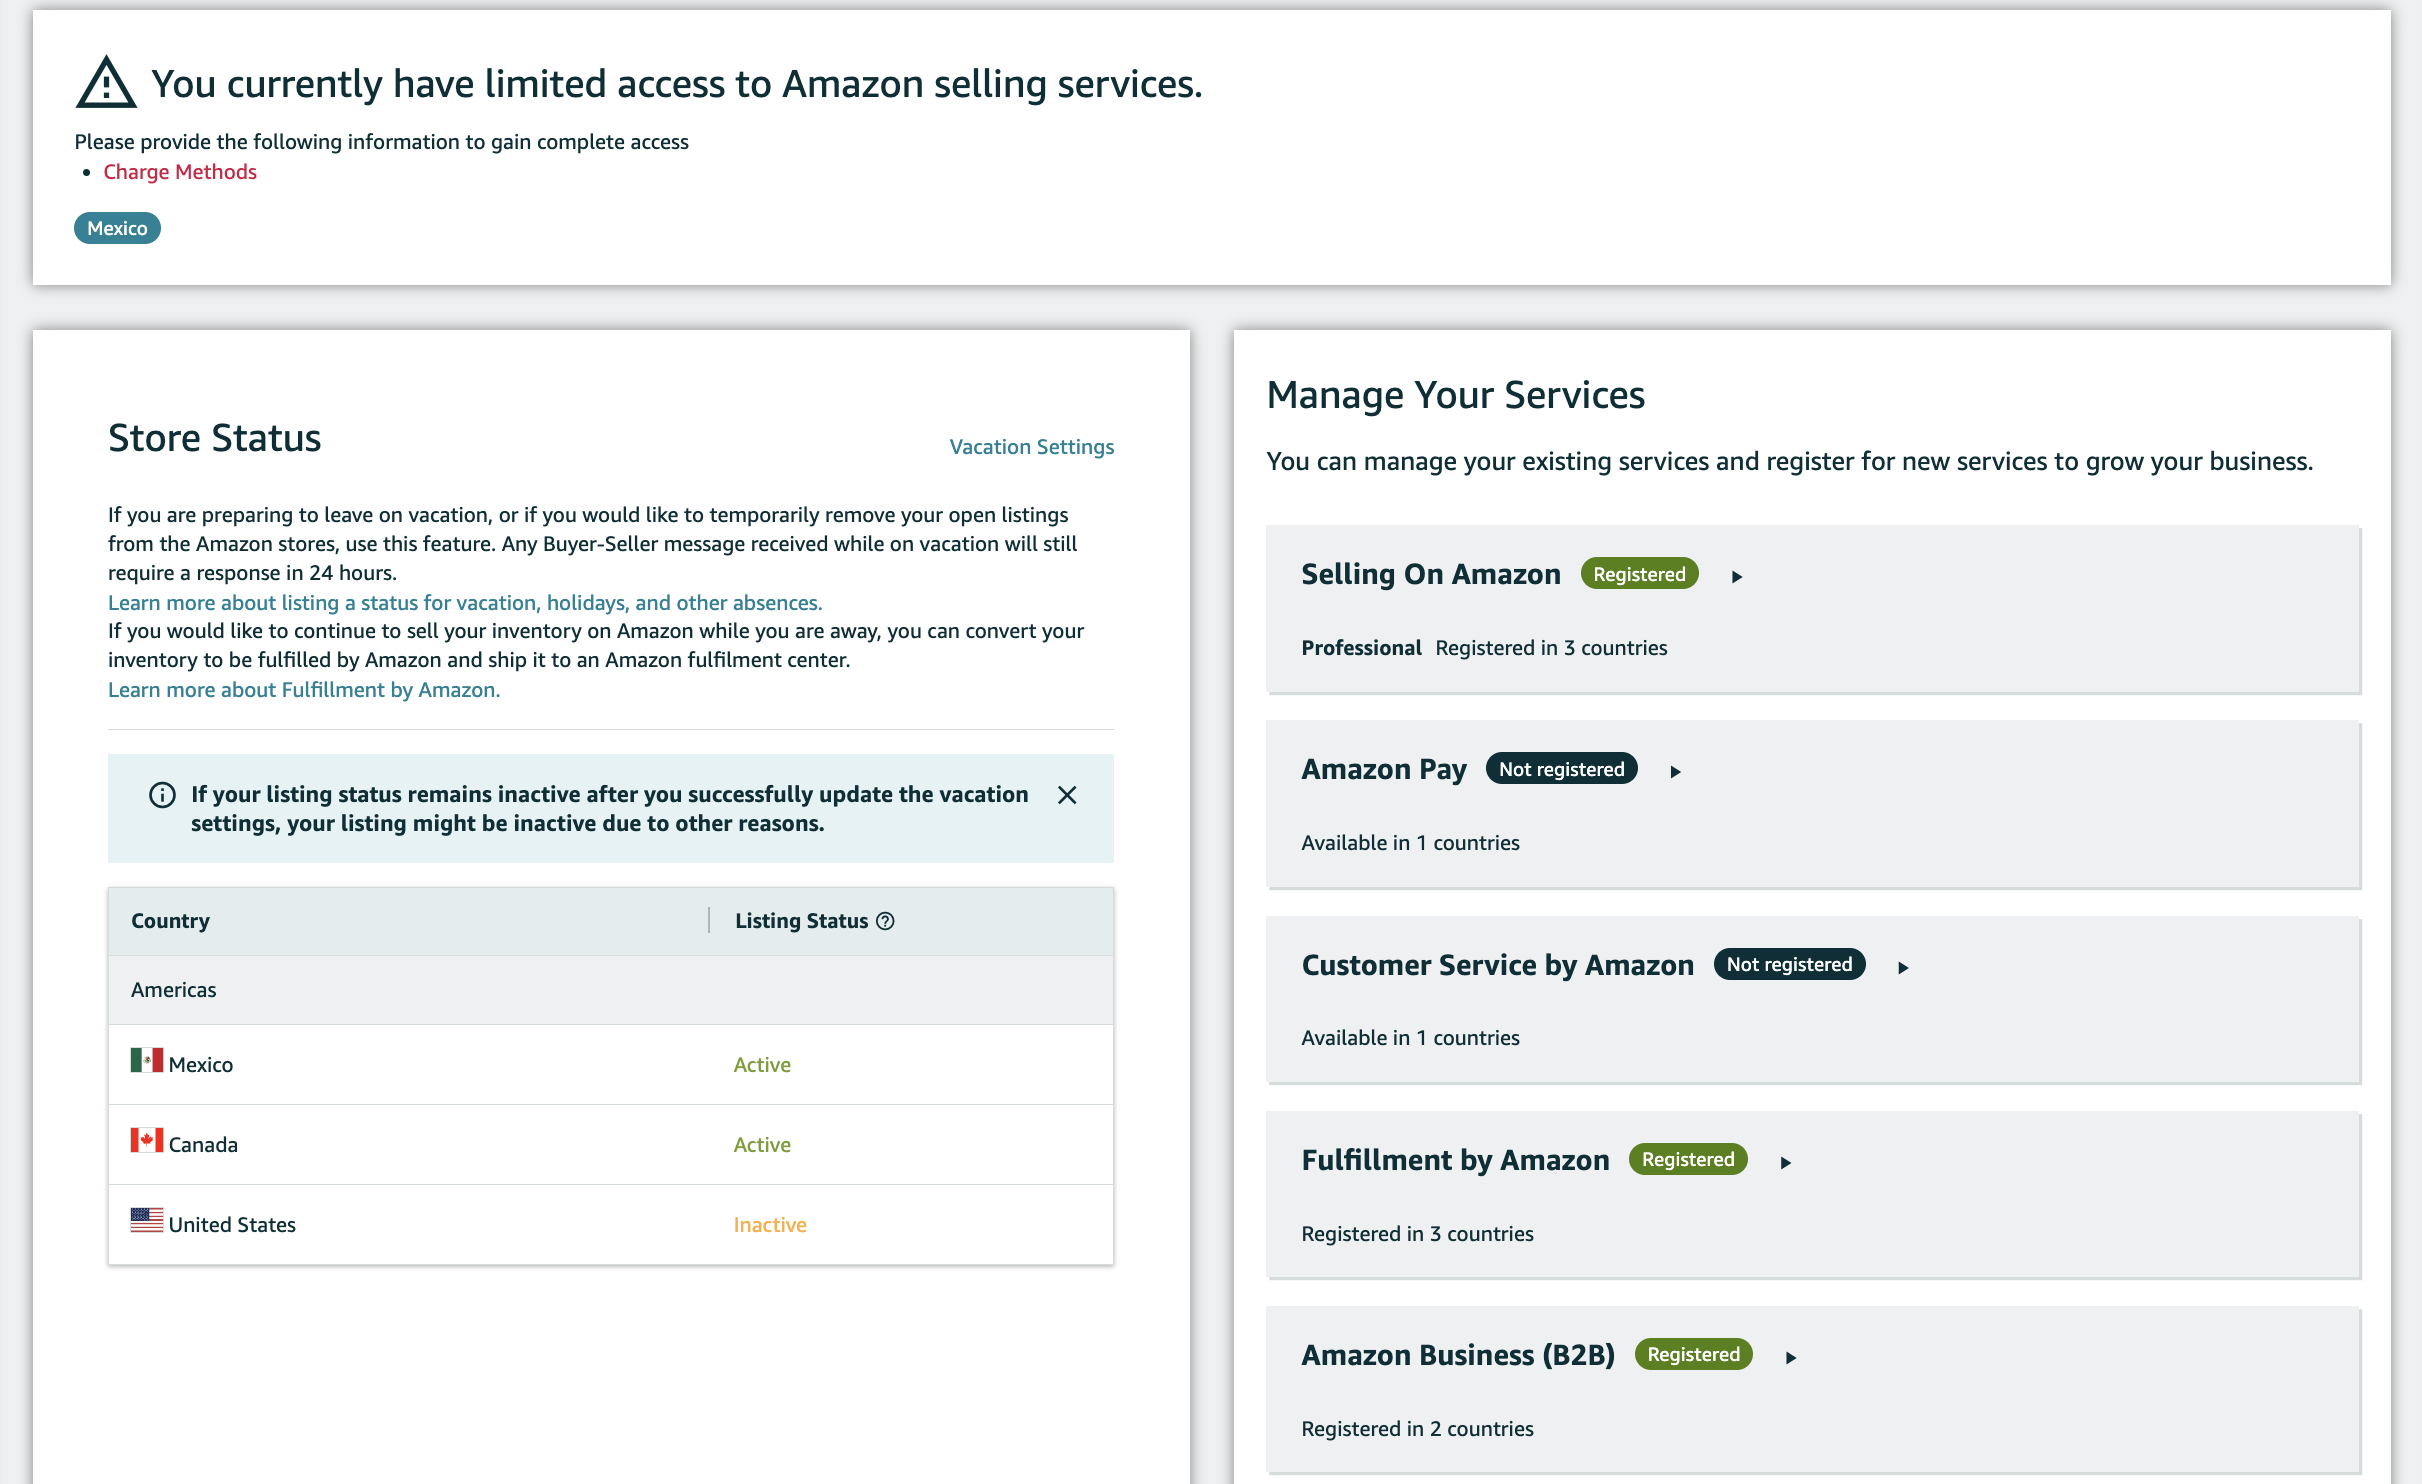The height and width of the screenshot is (1484, 2422).
Task: Click the Fulfillment by Amazon heading
Action: [x=1455, y=1160]
